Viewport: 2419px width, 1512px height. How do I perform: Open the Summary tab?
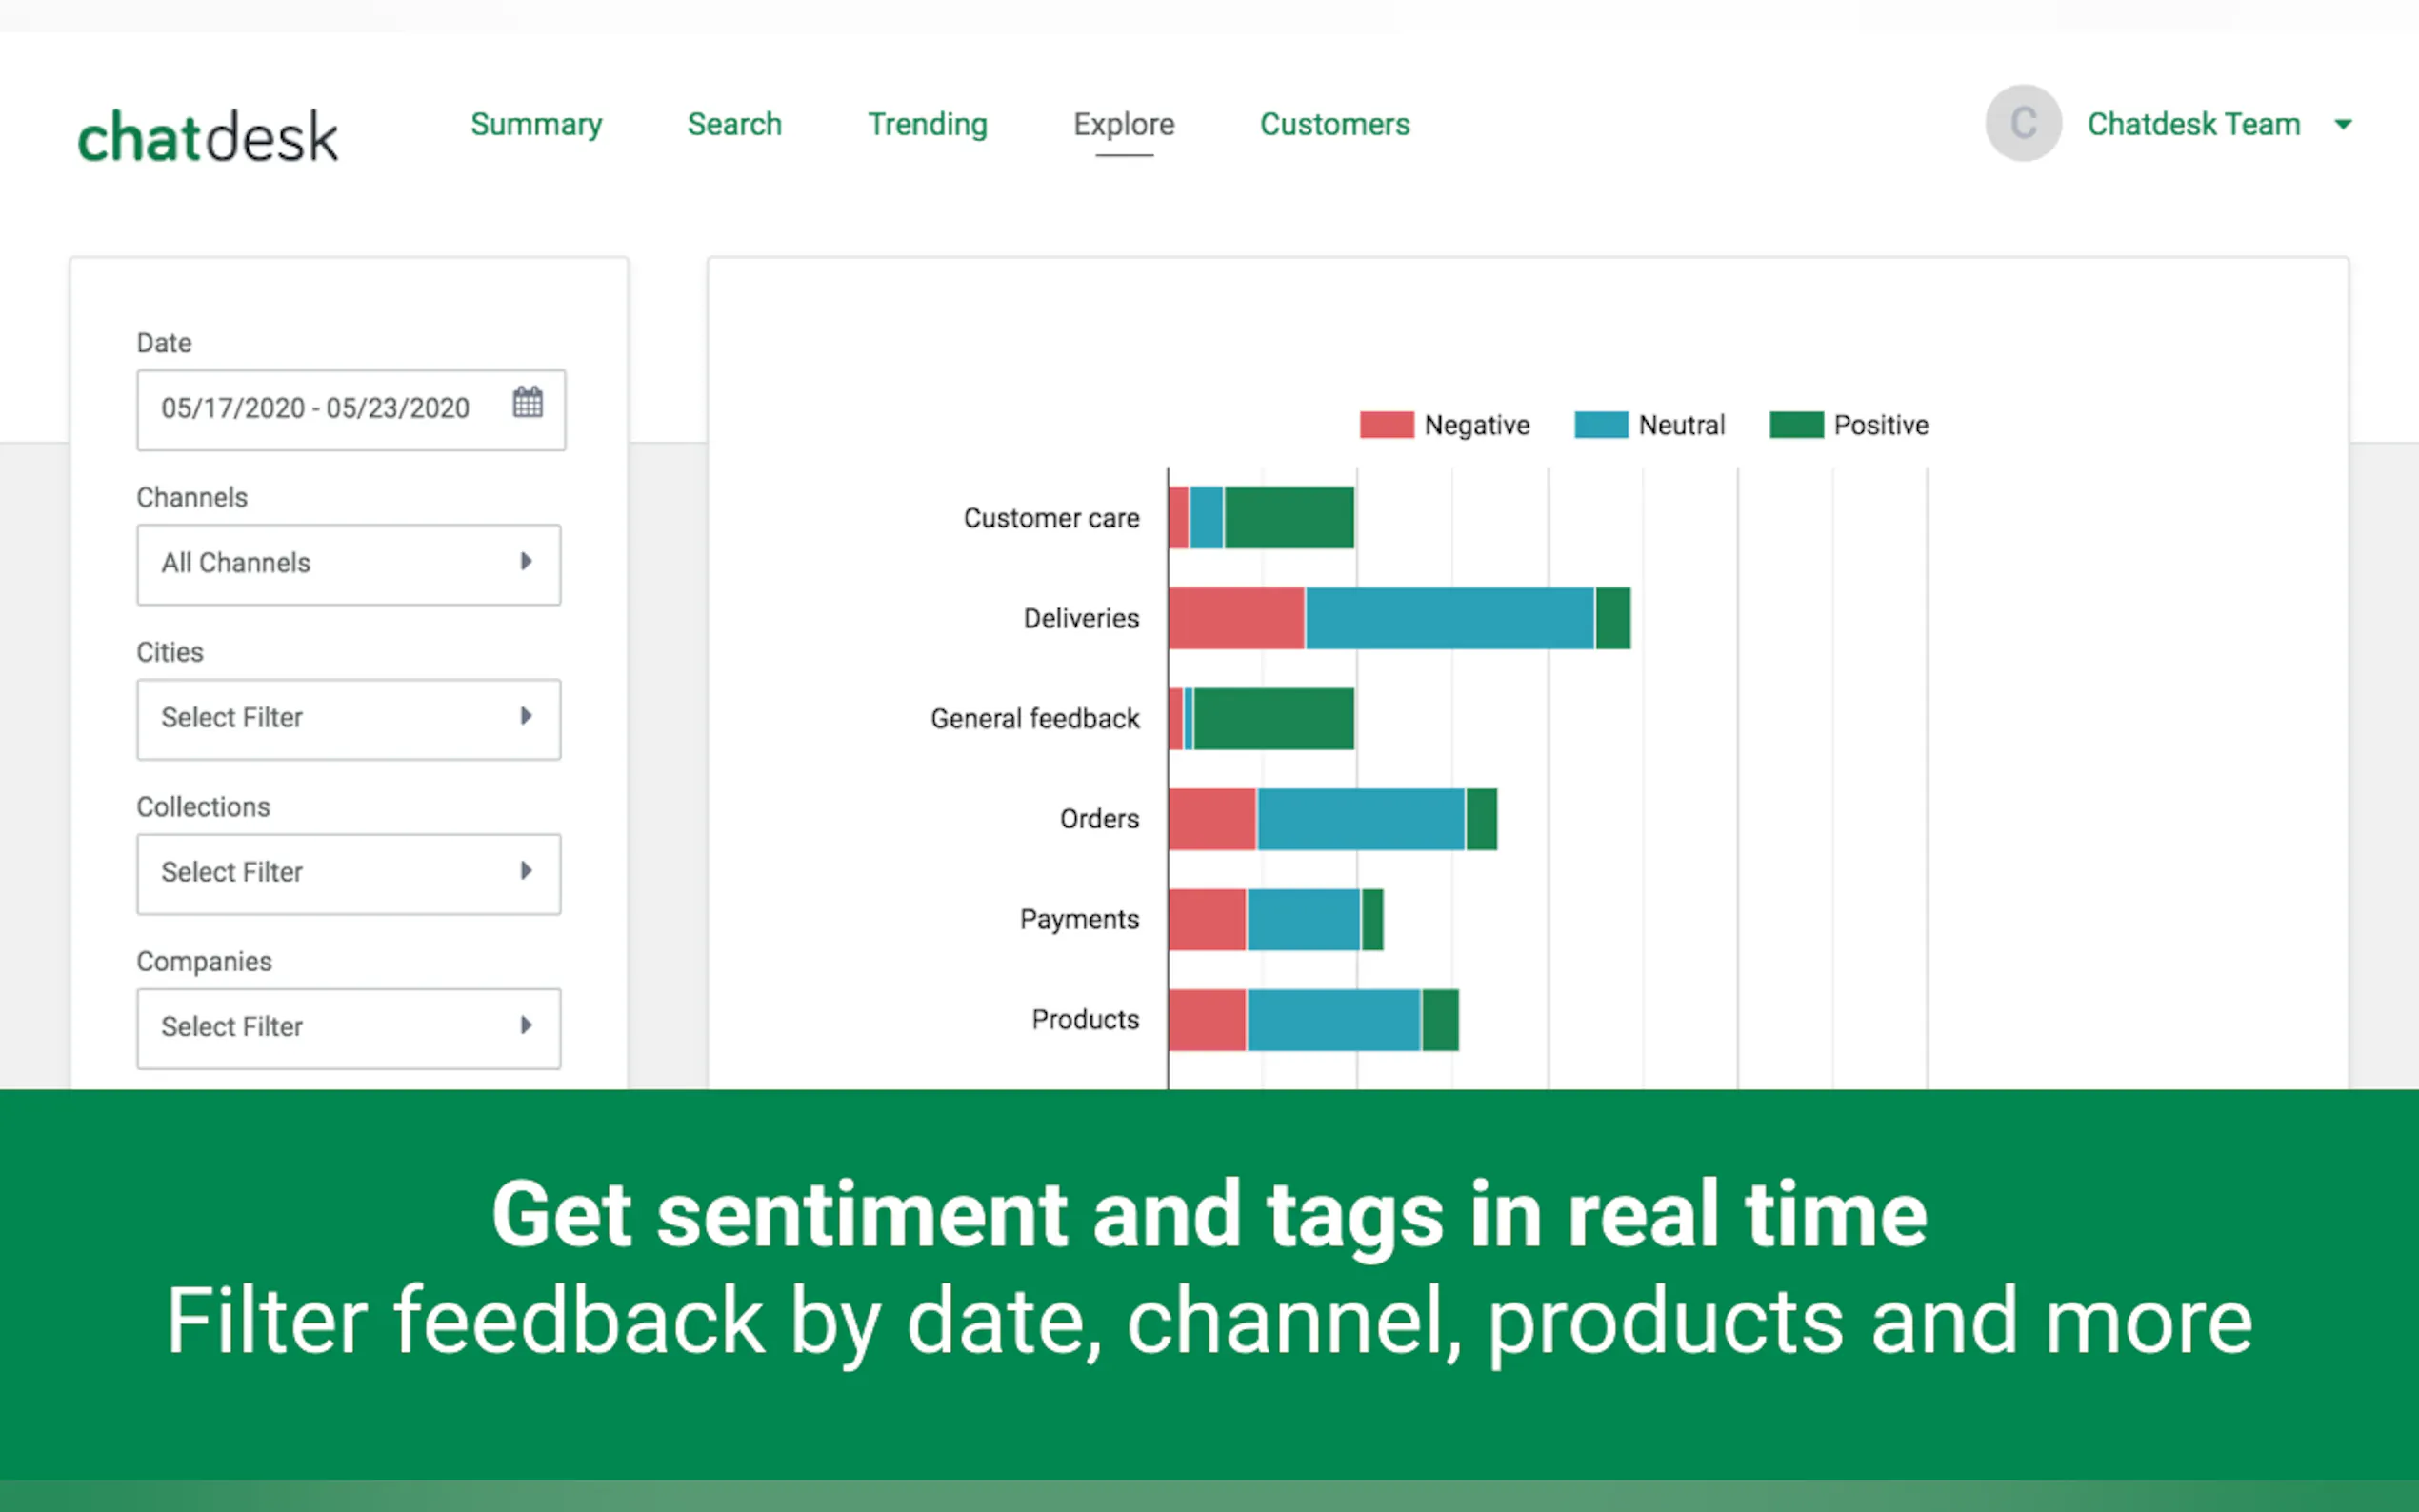pyautogui.click(x=536, y=124)
